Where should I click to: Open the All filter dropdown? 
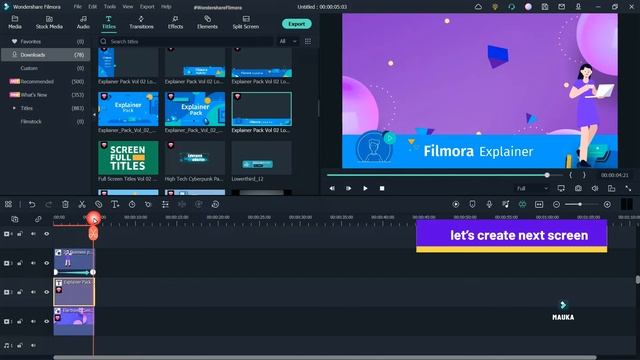288,41
